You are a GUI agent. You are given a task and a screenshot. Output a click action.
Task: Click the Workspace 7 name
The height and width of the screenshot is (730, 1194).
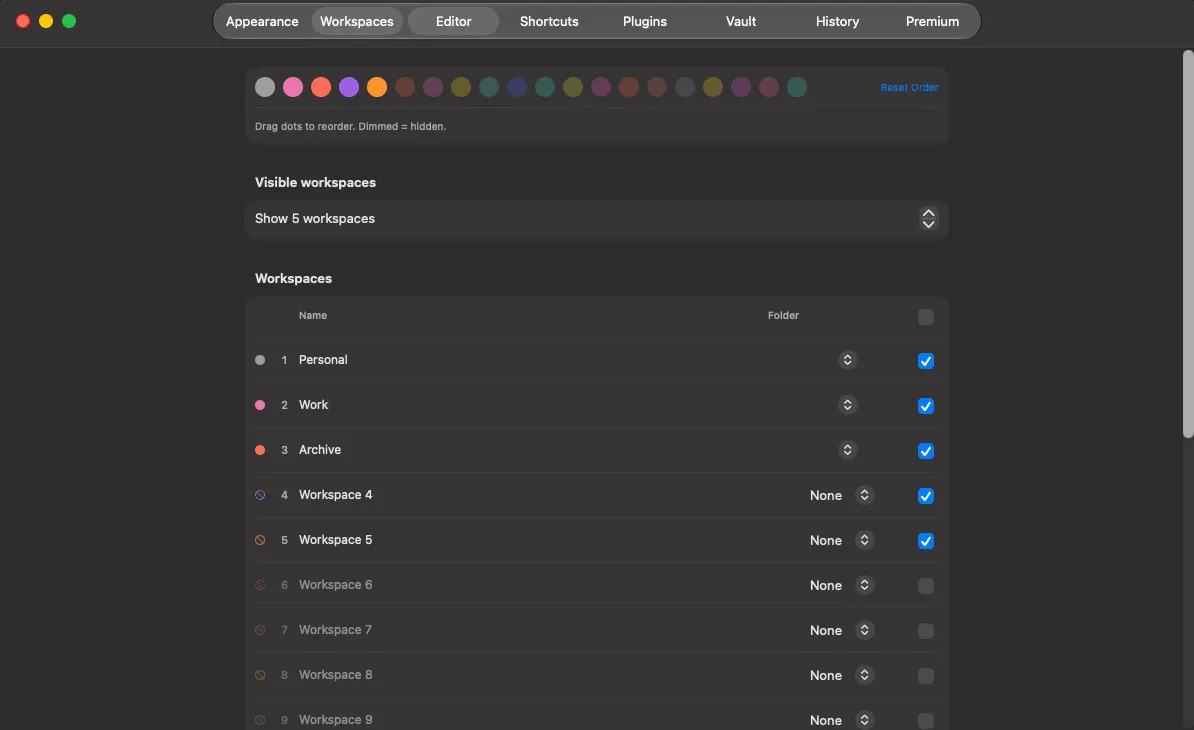tap(336, 630)
